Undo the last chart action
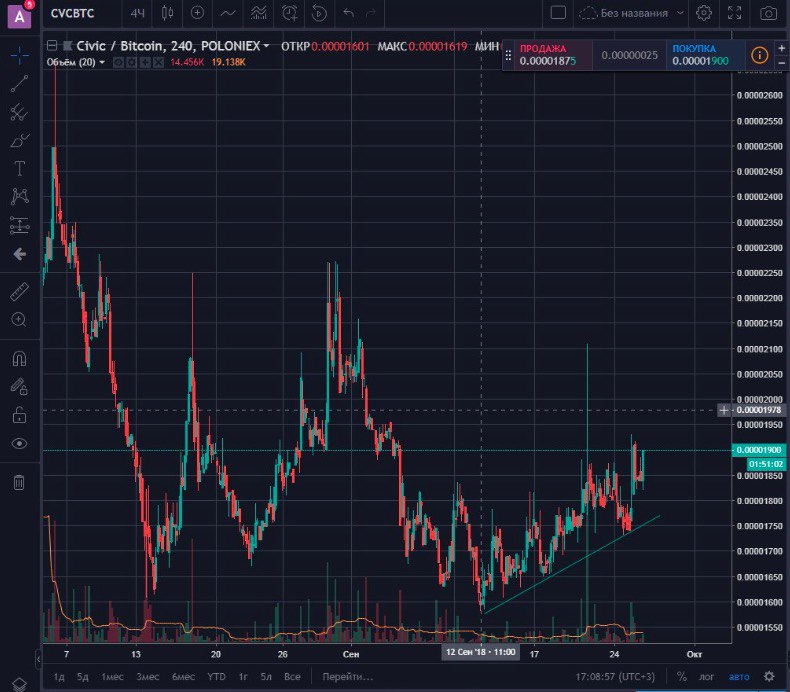790x692 pixels. (348, 13)
